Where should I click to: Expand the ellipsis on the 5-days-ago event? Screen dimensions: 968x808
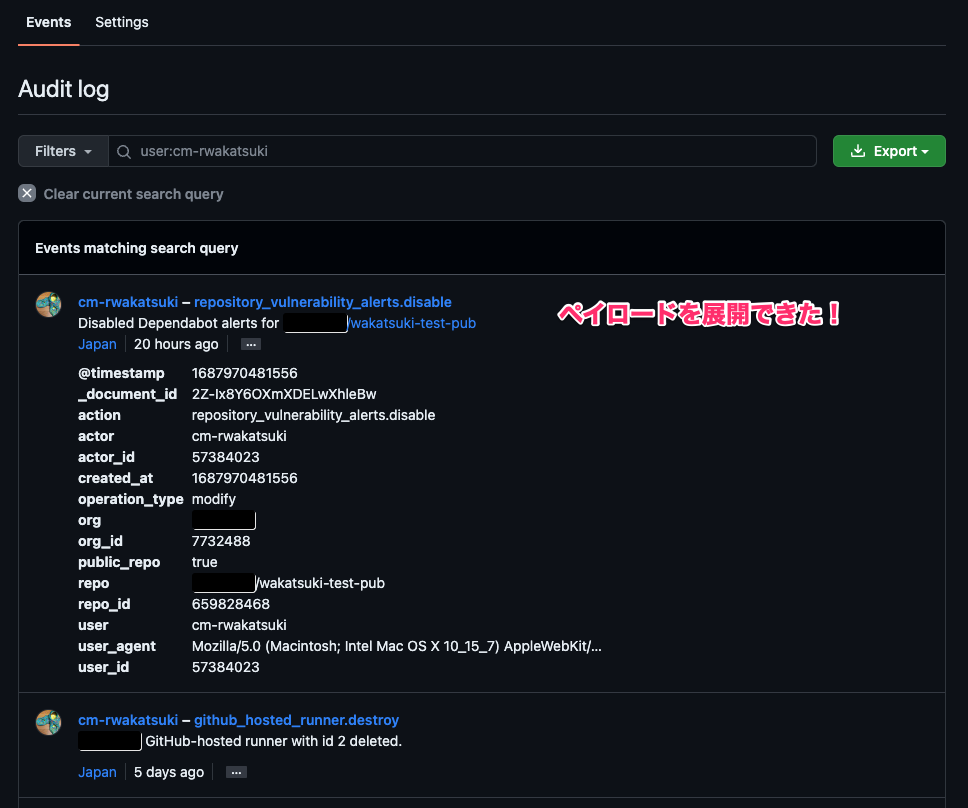[x=236, y=772]
